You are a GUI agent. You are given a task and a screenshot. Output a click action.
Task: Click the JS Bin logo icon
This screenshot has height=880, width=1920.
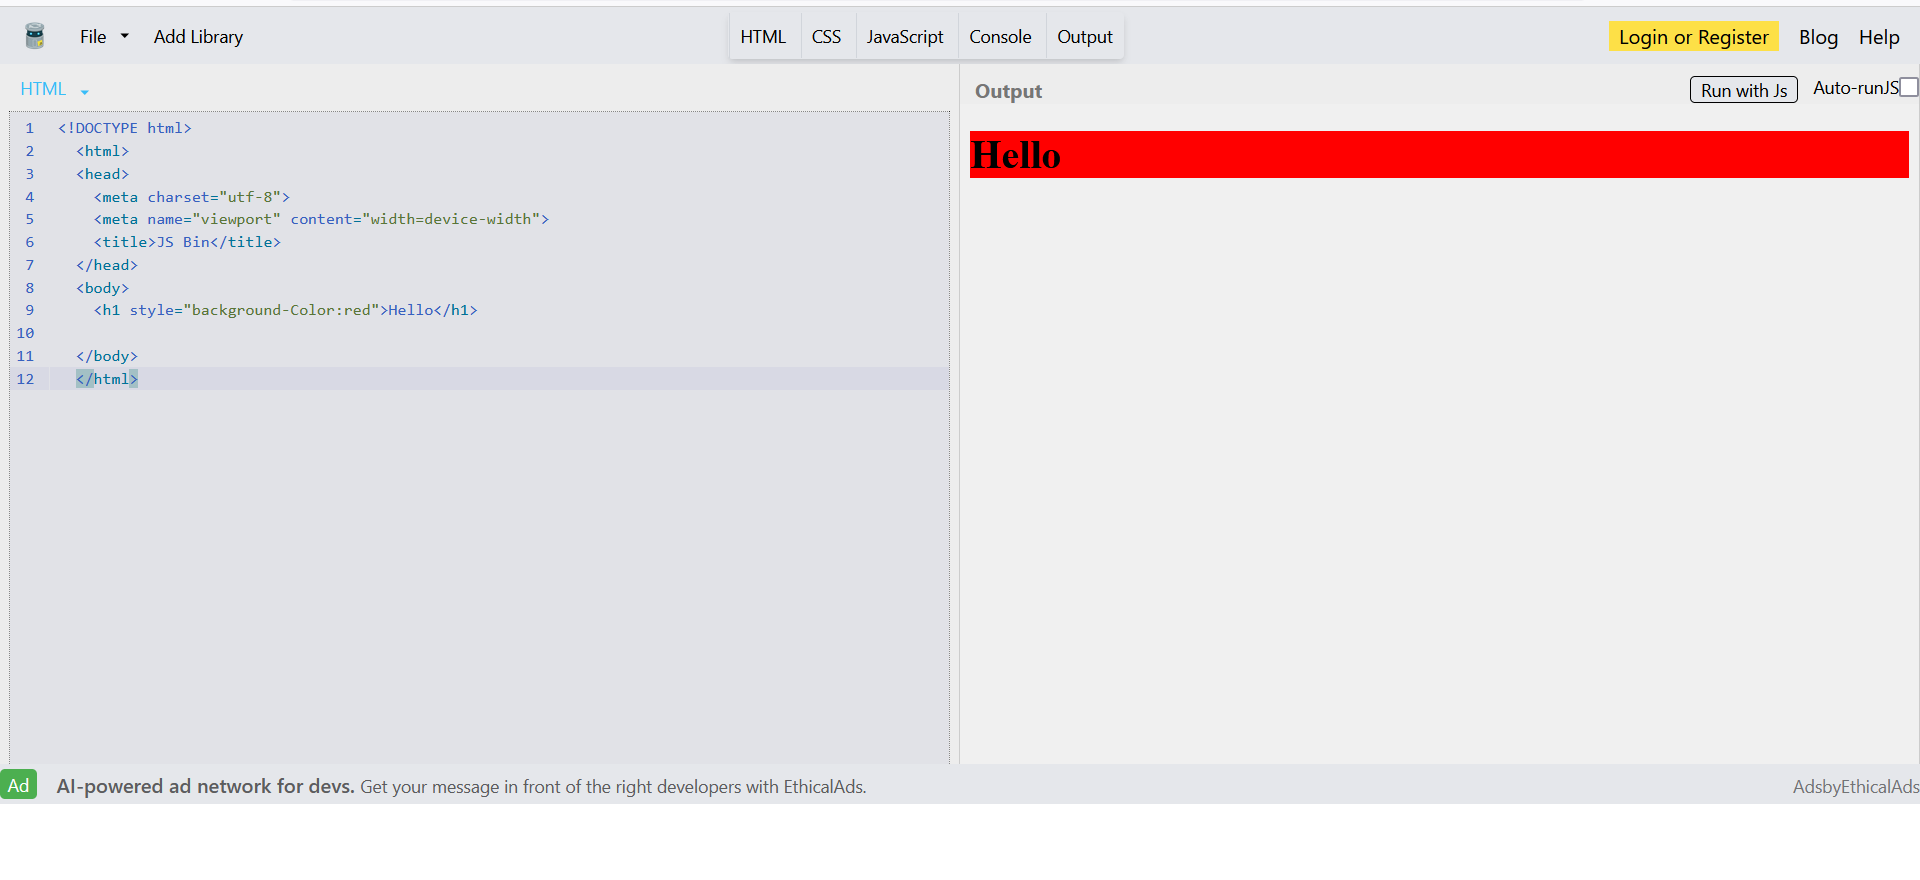click(35, 36)
